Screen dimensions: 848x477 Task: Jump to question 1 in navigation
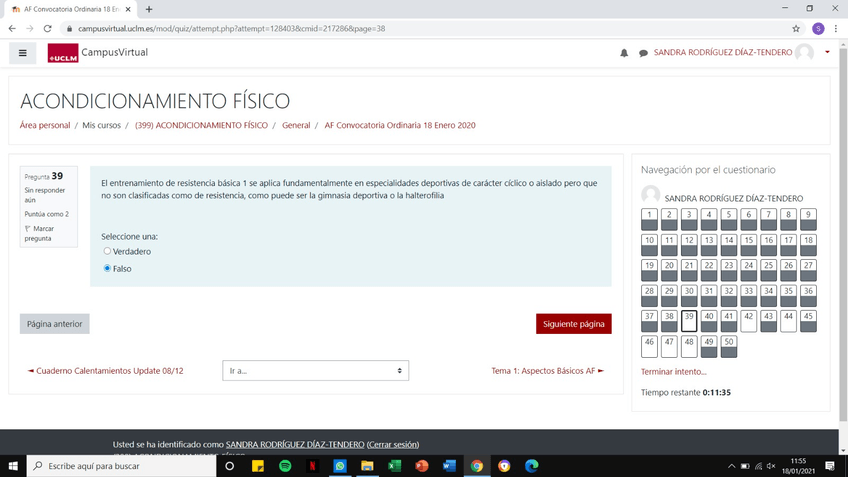click(649, 219)
